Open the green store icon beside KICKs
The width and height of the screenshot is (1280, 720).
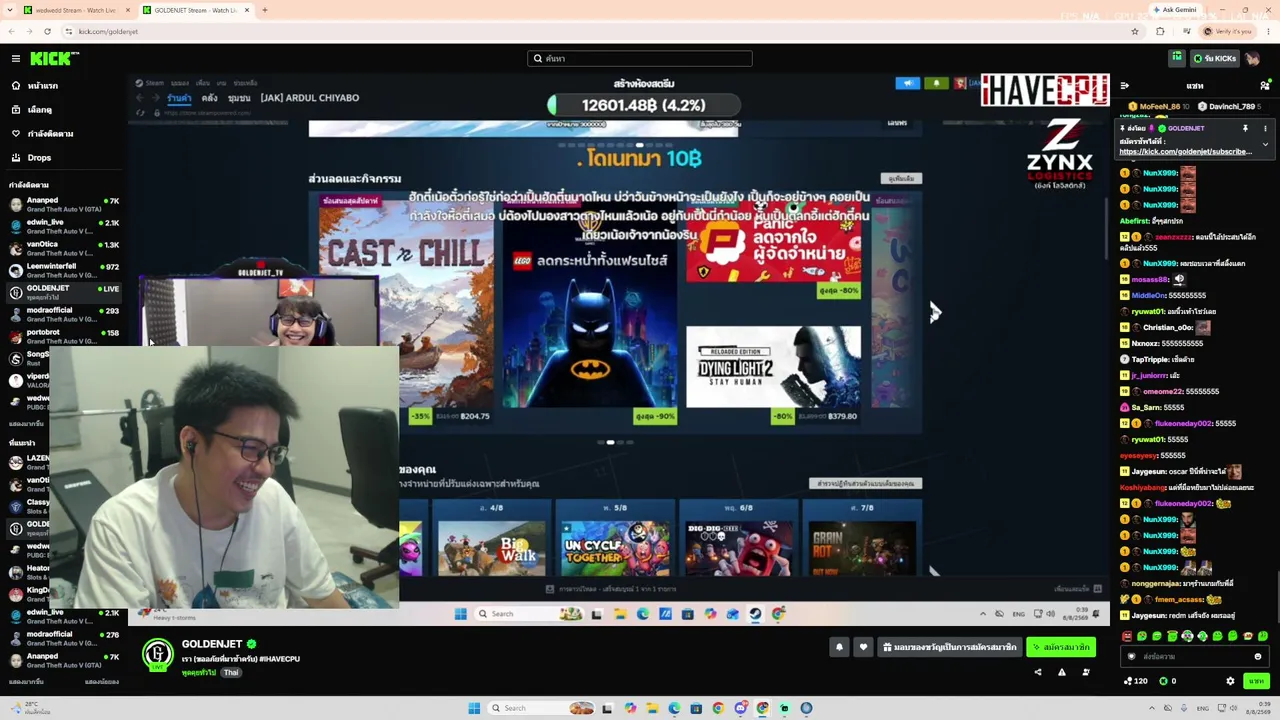pyautogui.click(x=1177, y=58)
